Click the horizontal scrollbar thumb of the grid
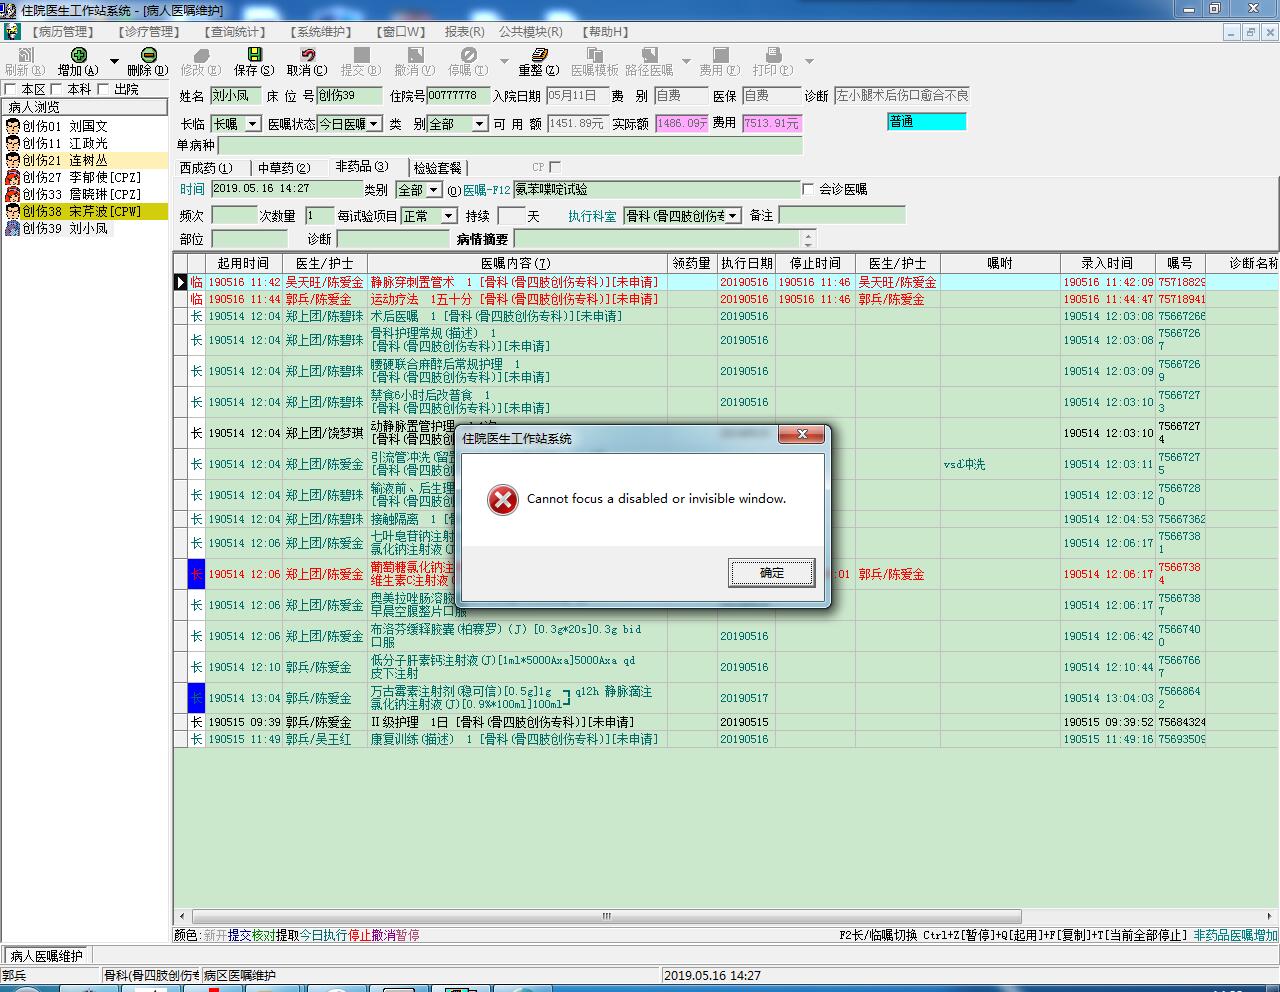This screenshot has width=1280, height=992. 605,916
